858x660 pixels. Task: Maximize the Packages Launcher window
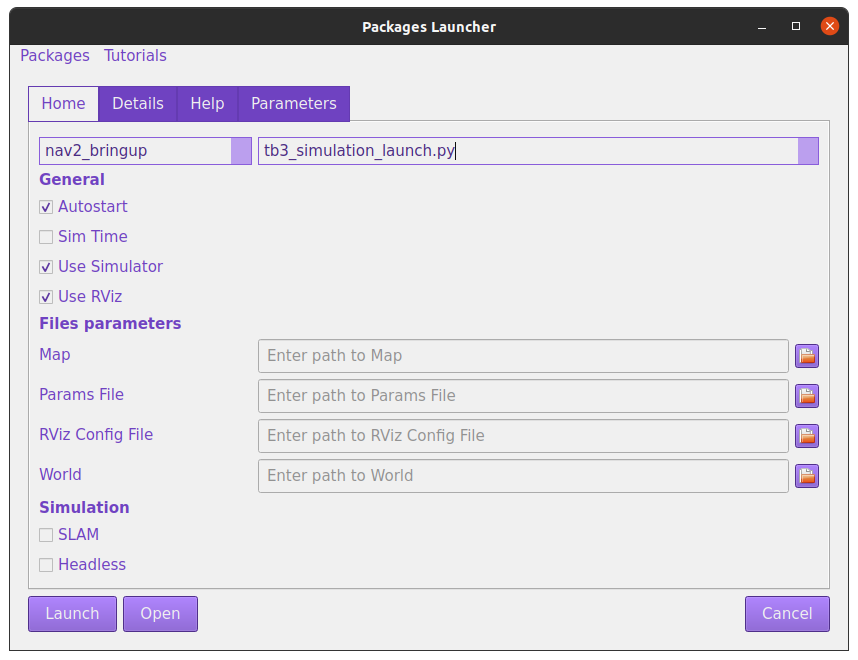(x=796, y=26)
